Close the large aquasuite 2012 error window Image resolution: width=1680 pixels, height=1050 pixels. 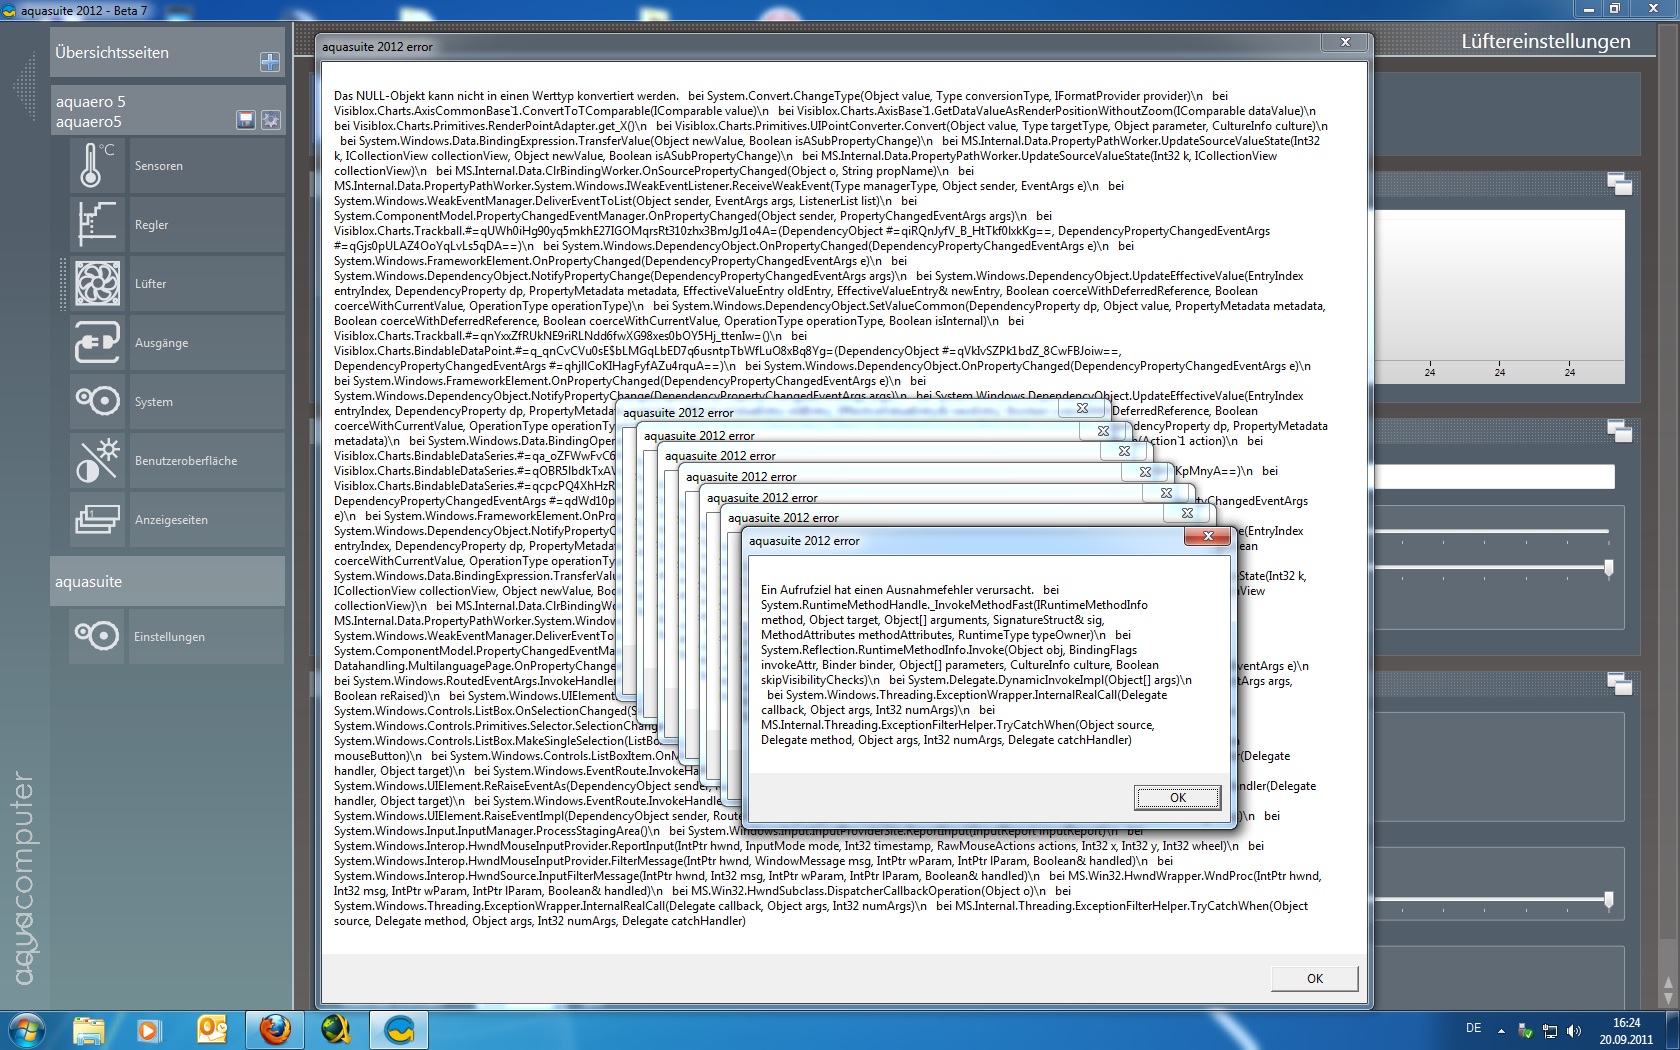click(1345, 42)
